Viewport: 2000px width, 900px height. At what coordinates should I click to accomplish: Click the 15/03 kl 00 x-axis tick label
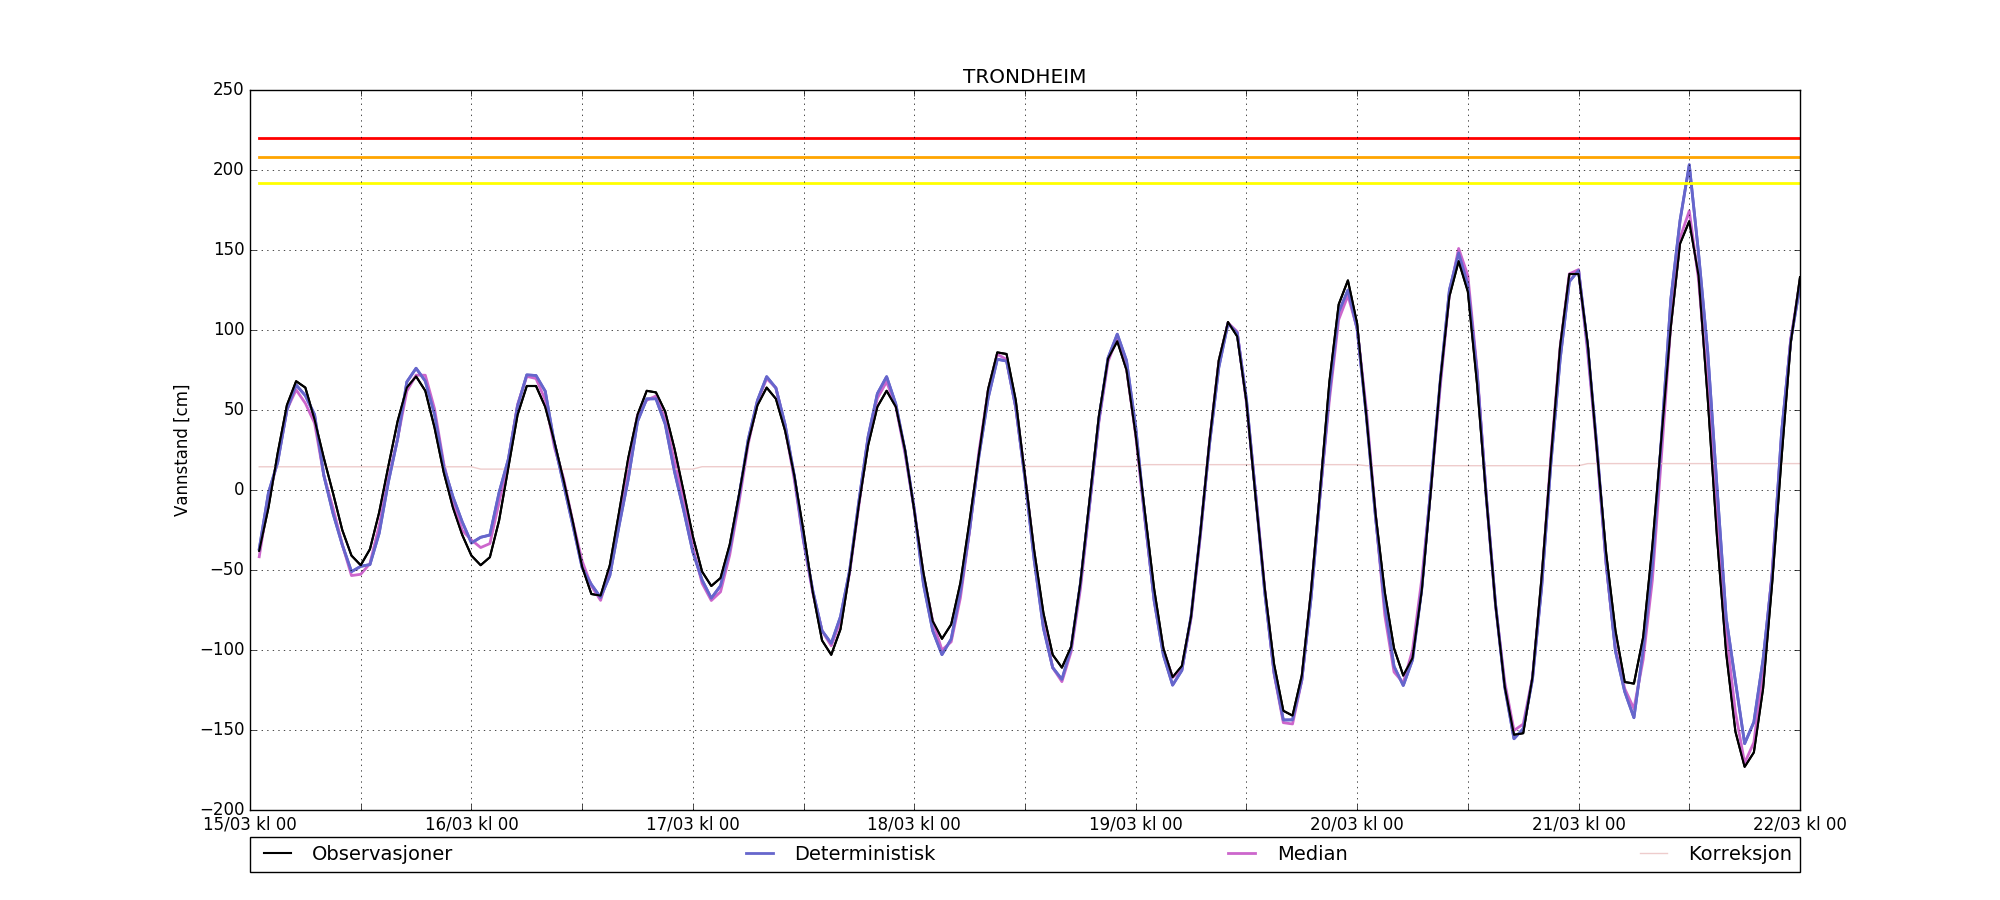(x=250, y=825)
